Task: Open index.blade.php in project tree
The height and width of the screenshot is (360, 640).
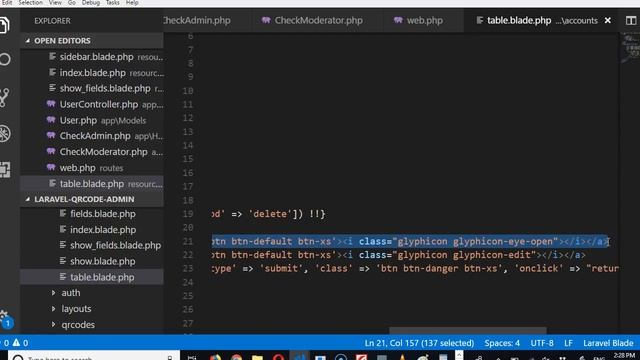Action: 92,230
